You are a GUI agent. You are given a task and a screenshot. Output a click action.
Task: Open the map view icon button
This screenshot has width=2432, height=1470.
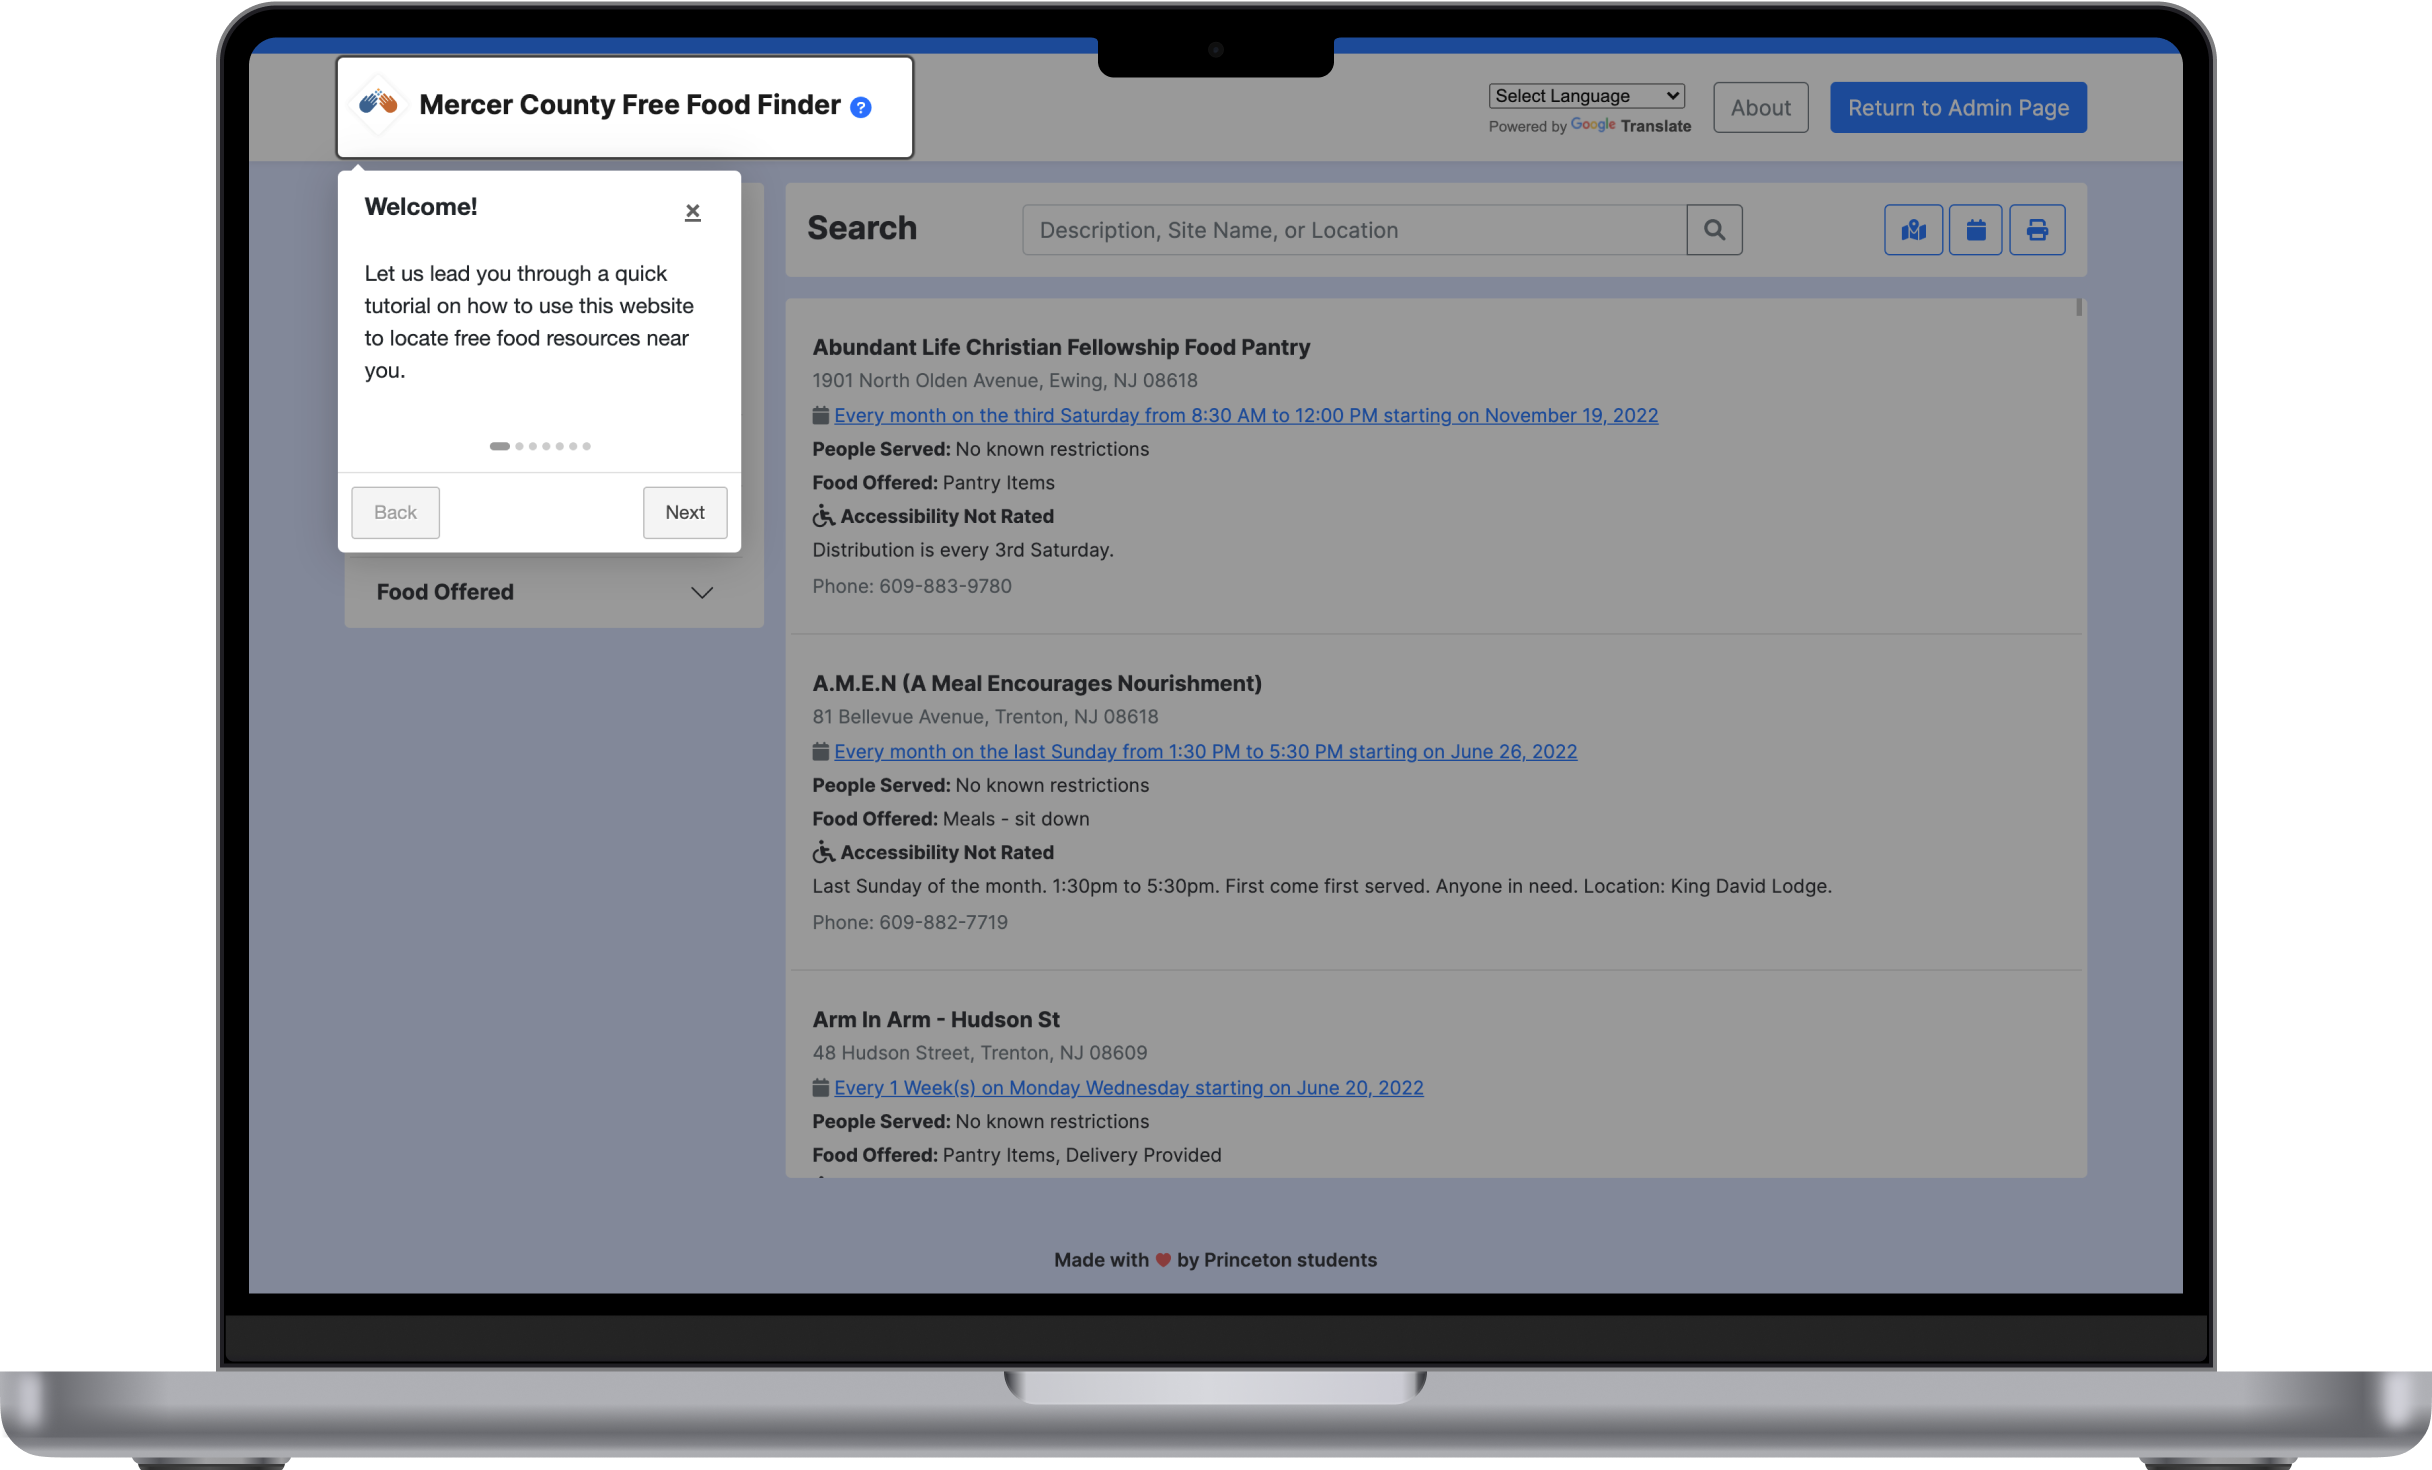click(x=1913, y=230)
